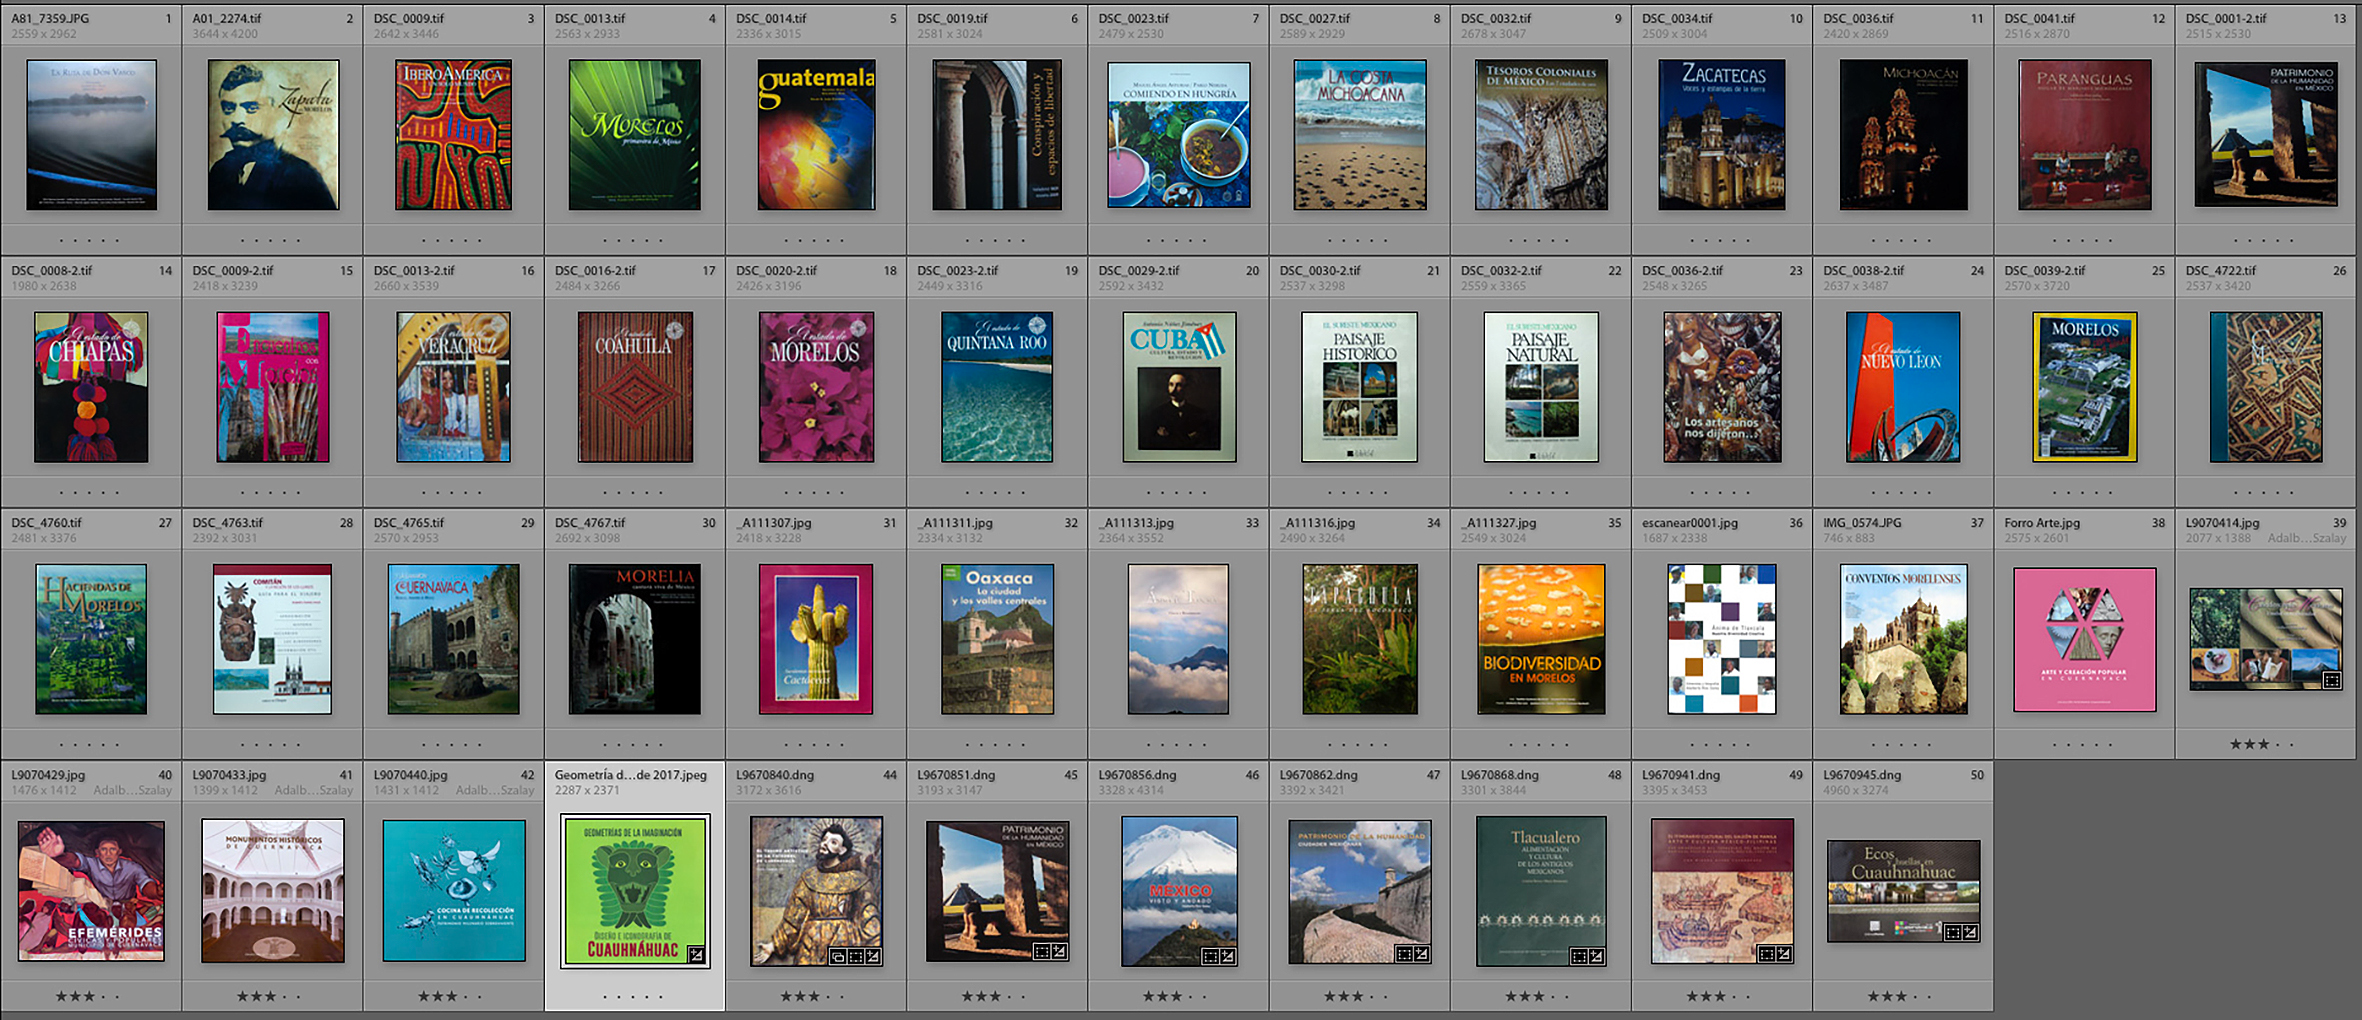Image resolution: width=2362 pixels, height=1020 pixels.
Task: Select the Biodiversidad en Morelos cover thumbnail
Action: [1541, 639]
